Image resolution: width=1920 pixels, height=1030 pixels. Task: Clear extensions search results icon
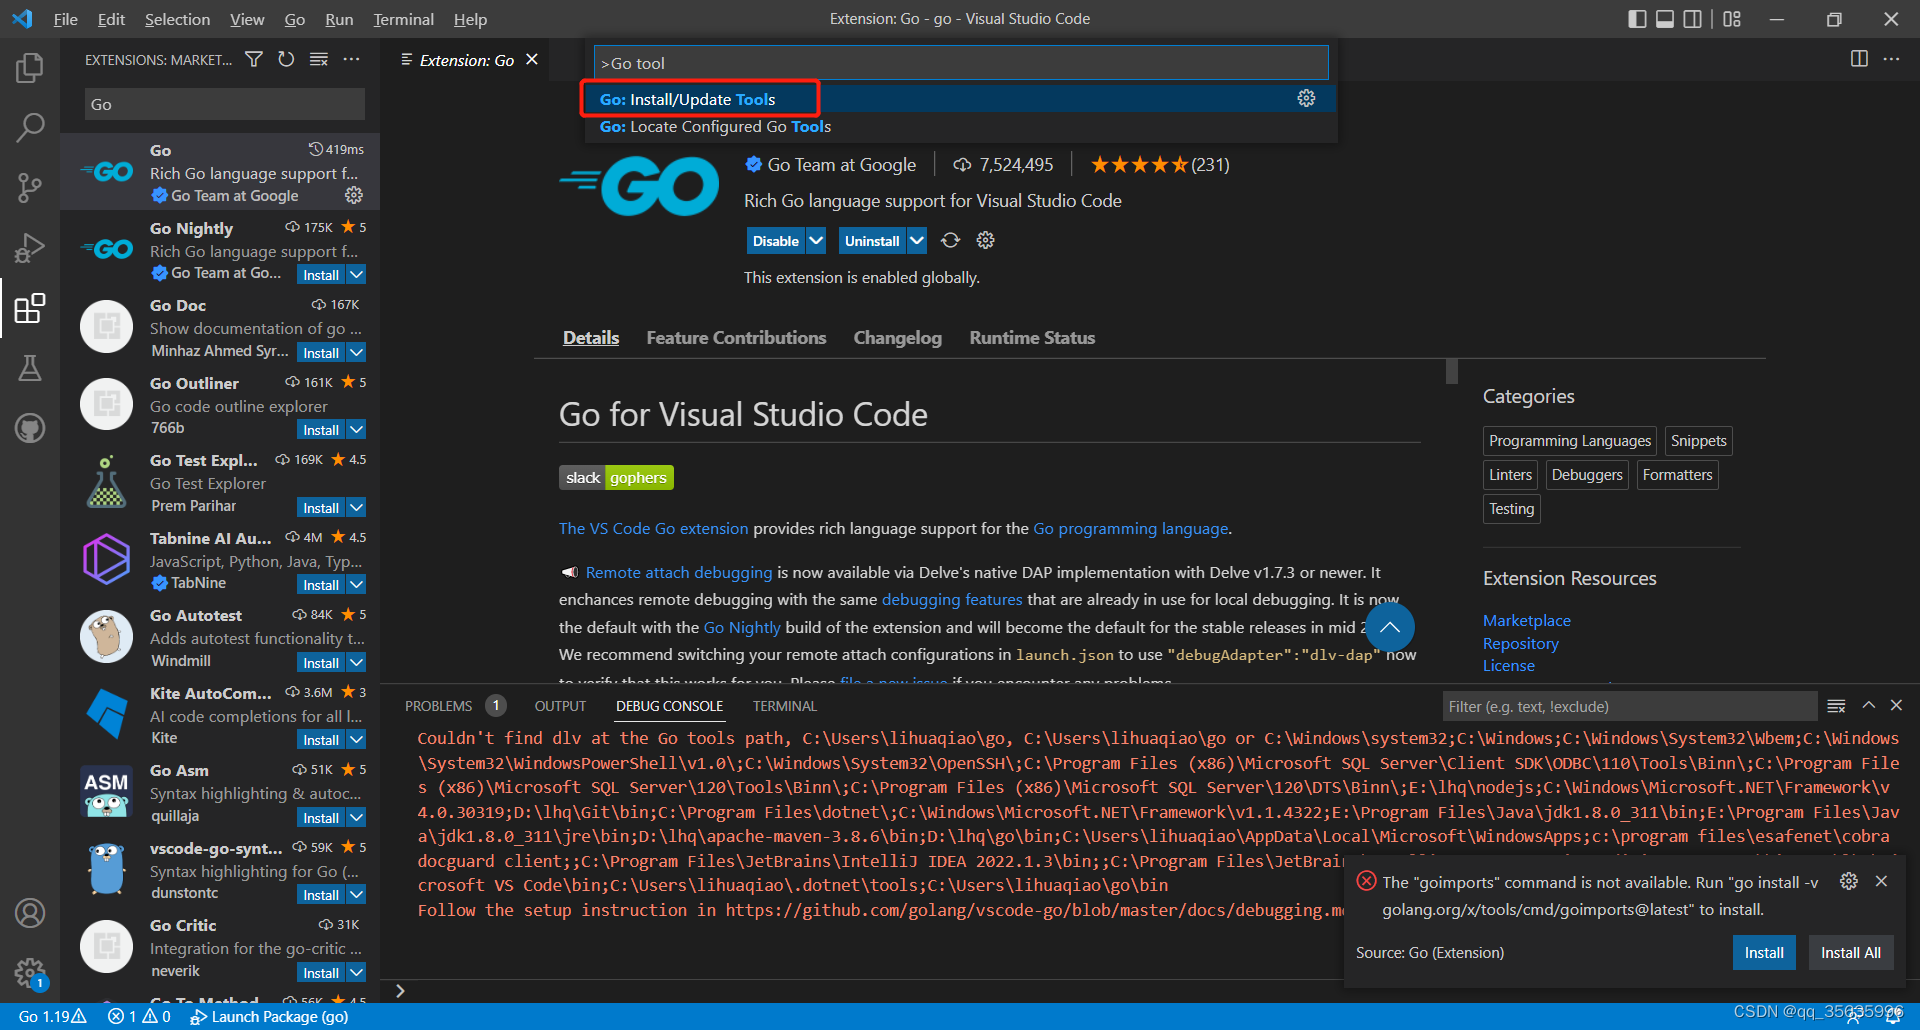pos(319,60)
